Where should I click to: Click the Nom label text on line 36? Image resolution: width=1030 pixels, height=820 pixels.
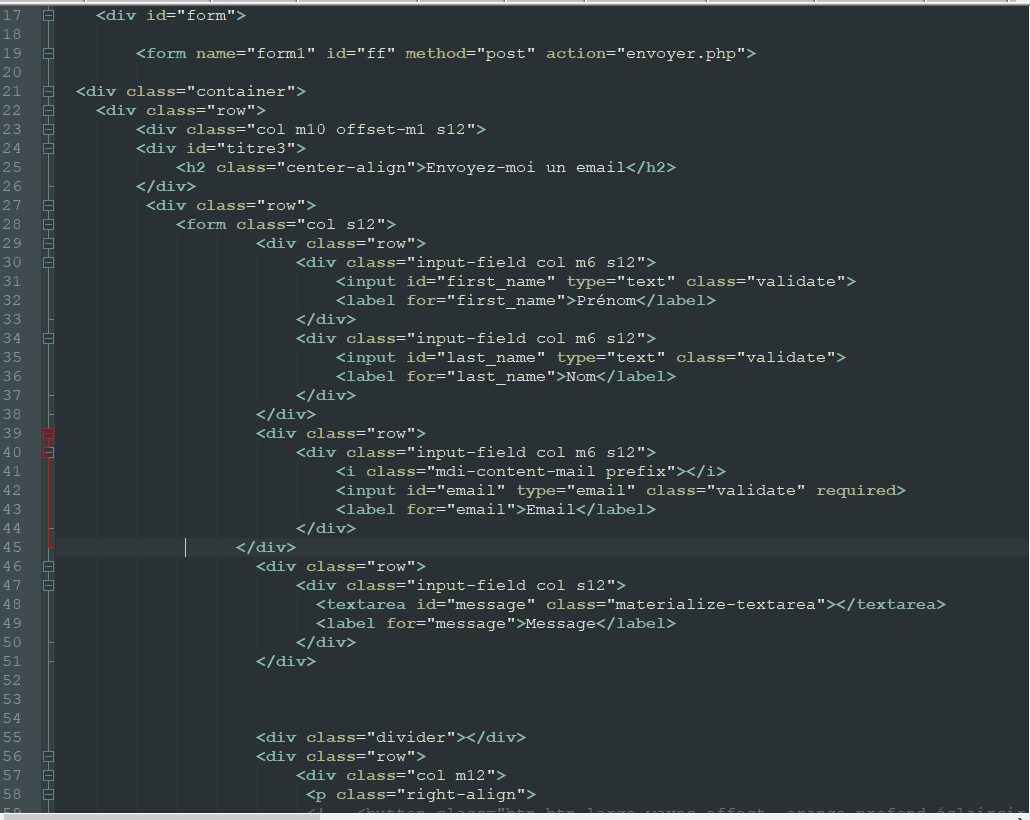581,376
